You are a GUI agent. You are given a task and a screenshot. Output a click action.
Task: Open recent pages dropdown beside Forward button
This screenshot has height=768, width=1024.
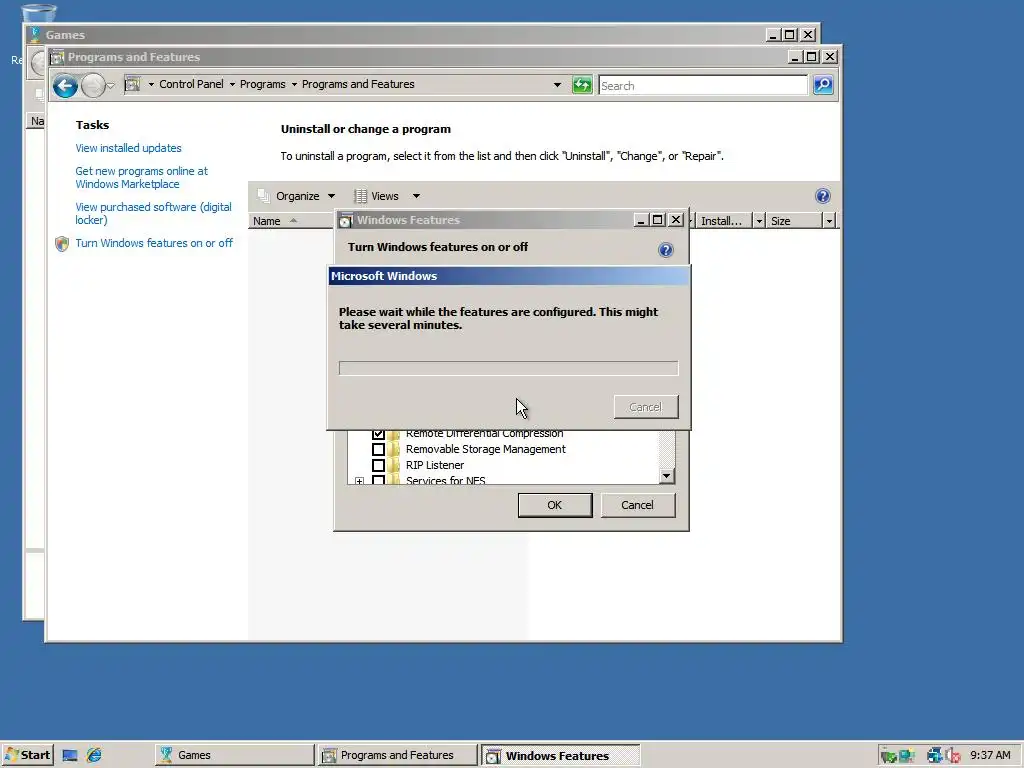pyautogui.click(x=110, y=86)
